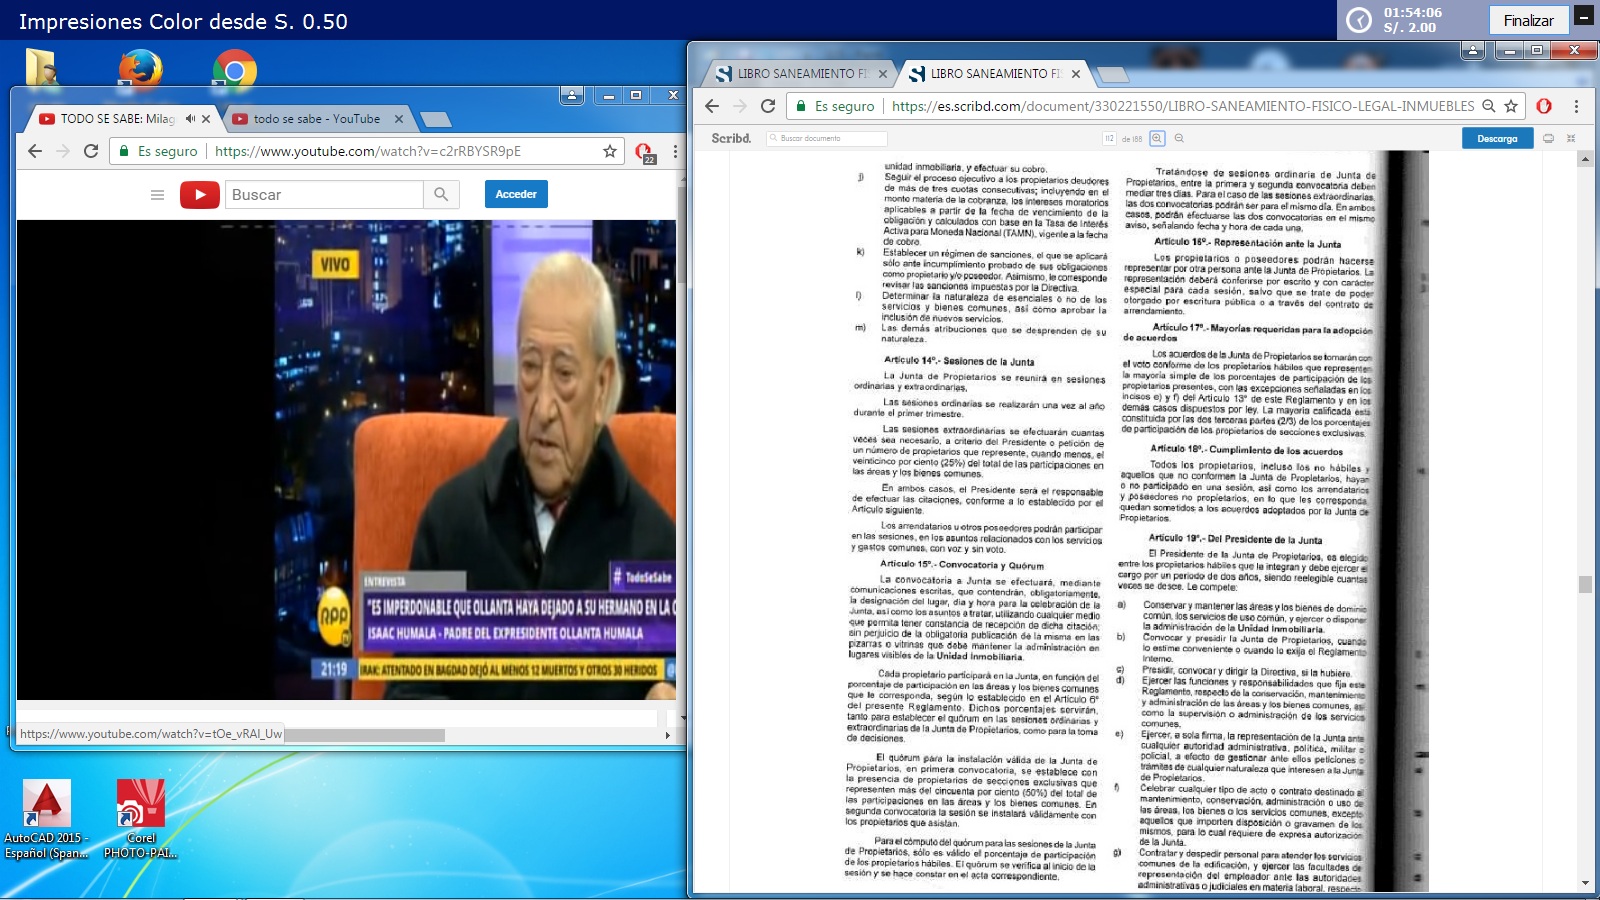Click the Scribd zoom in icon
Viewport: 1600px width, 900px height.
click(1157, 139)
